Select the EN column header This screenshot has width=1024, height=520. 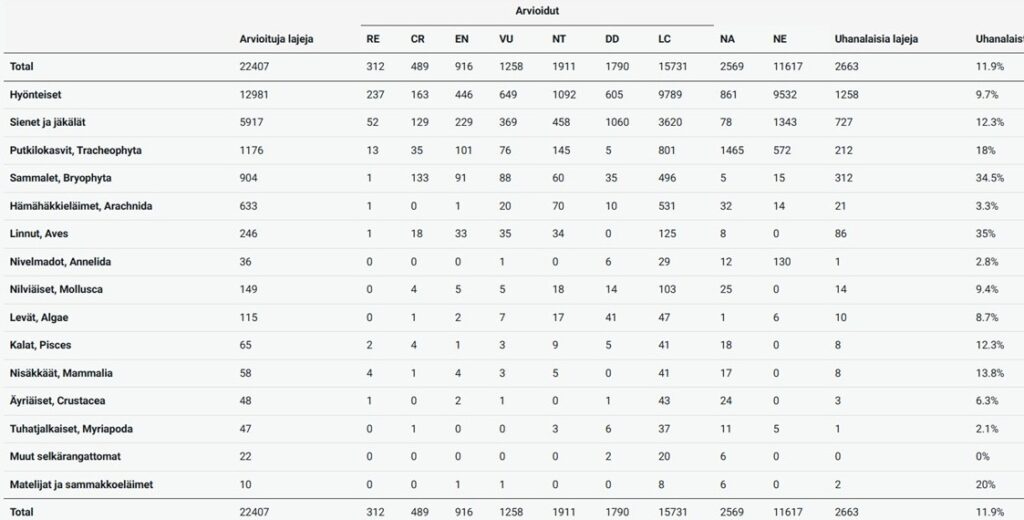click(462, 39)
